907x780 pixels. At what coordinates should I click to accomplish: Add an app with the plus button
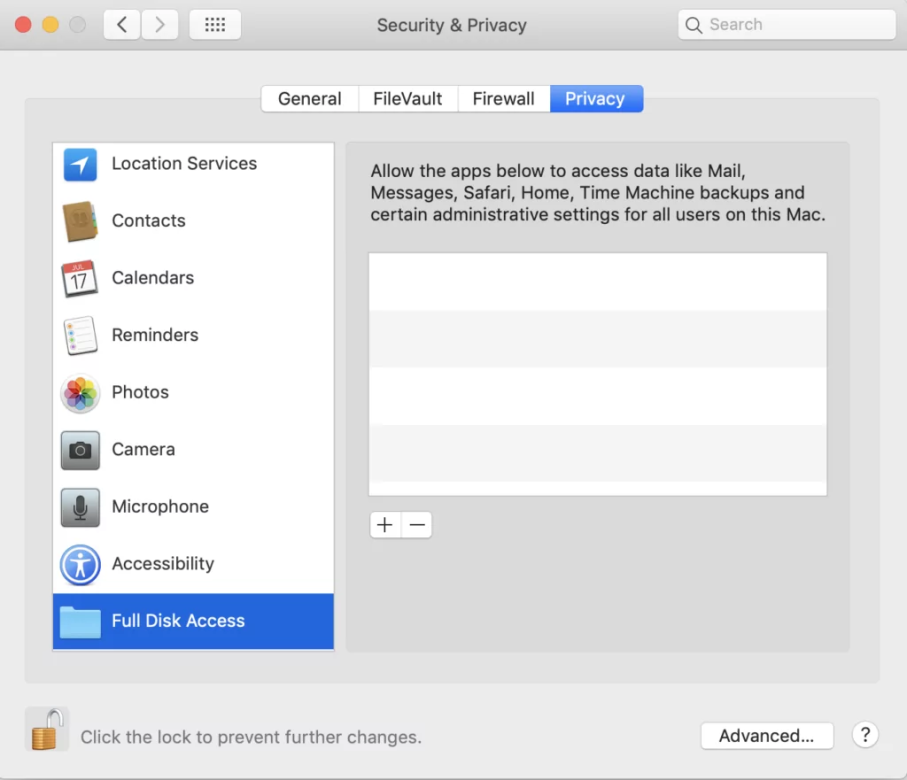click(x=385, y=525)
